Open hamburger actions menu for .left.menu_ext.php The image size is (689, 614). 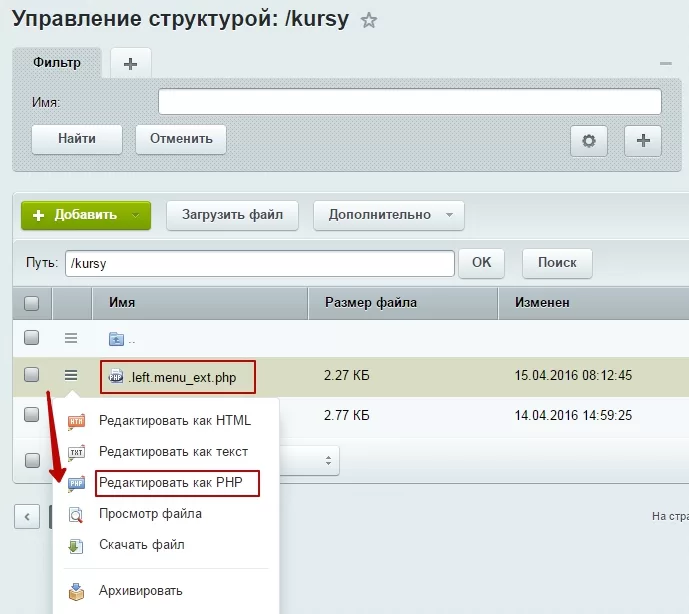click(71, 375)
